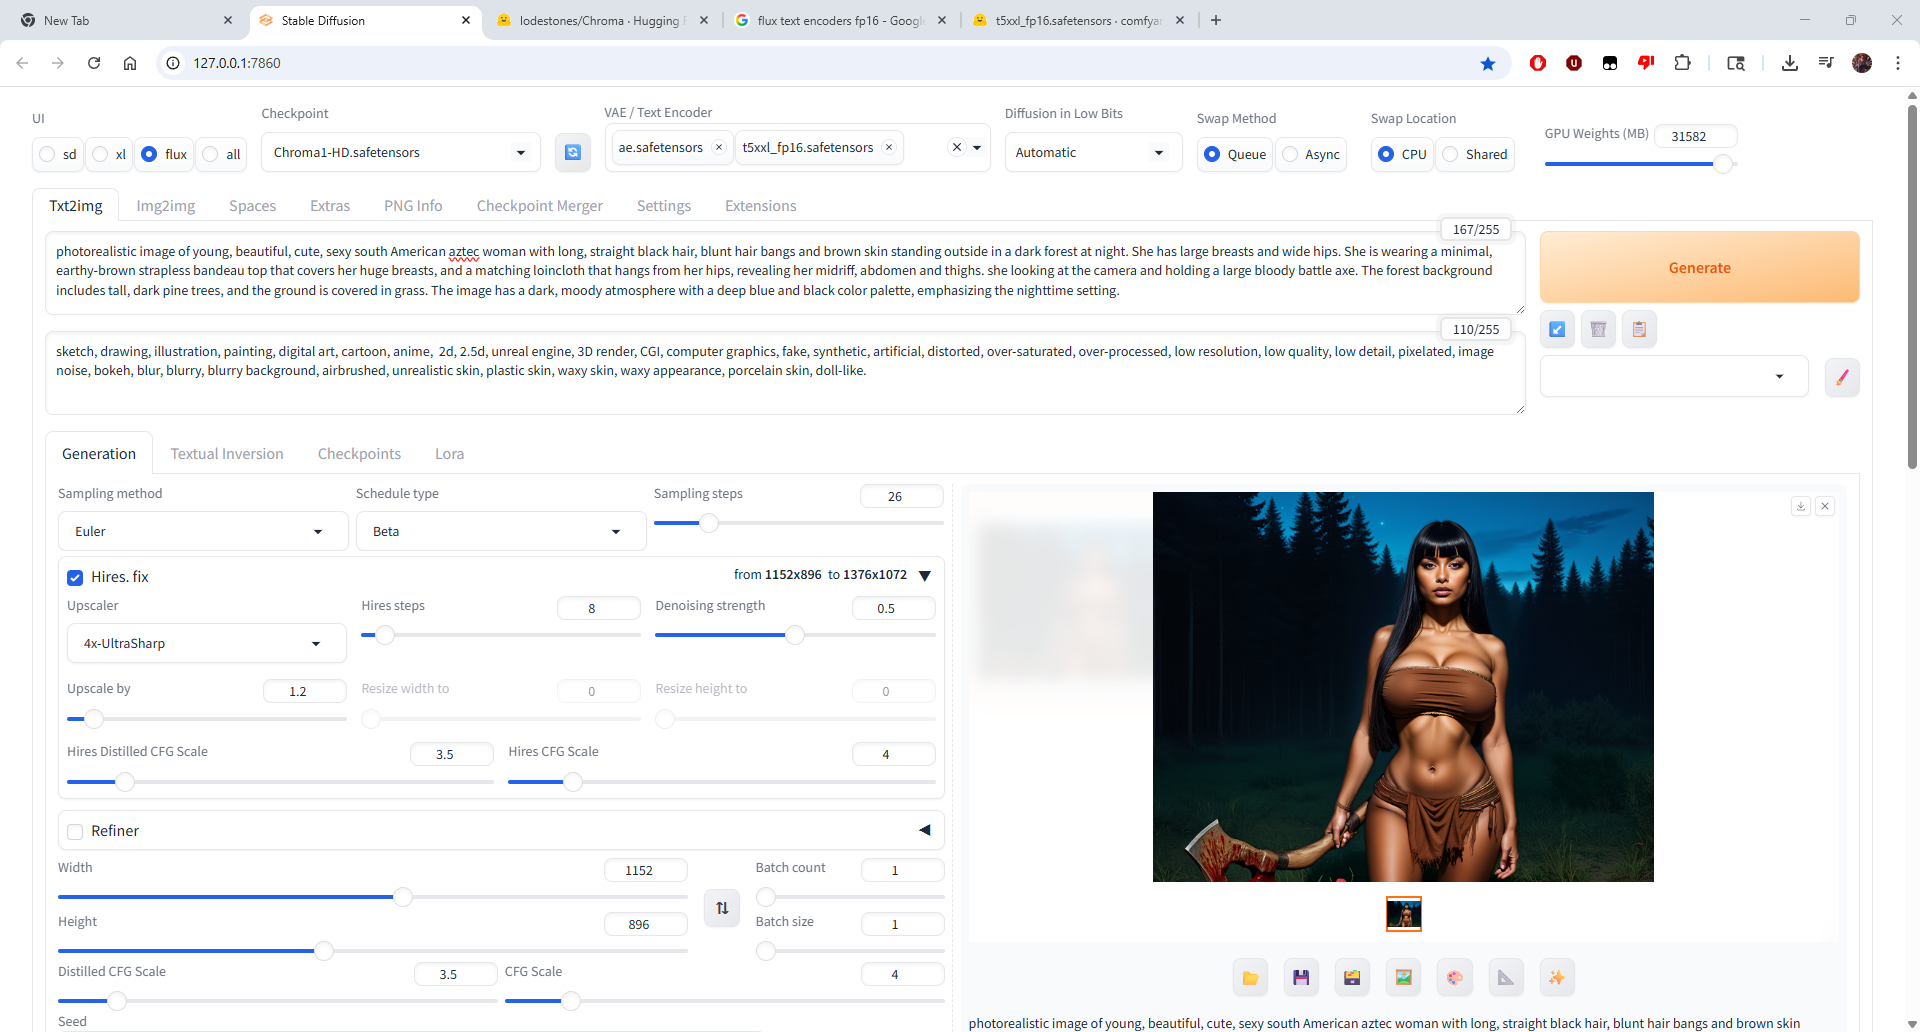Switch to the Img2img tab

(166, 206)
